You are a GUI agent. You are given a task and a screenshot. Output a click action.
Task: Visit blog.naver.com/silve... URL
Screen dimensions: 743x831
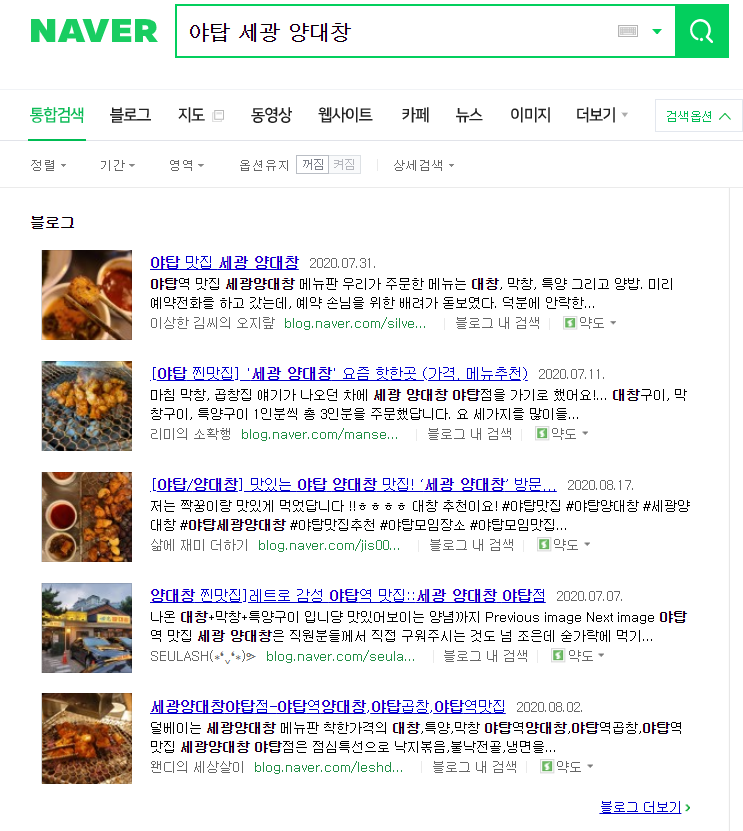(x=355, y=323)
